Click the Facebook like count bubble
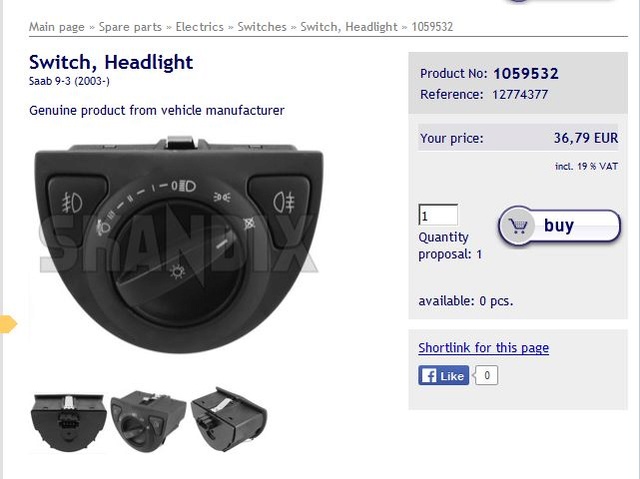 [487, 375]
